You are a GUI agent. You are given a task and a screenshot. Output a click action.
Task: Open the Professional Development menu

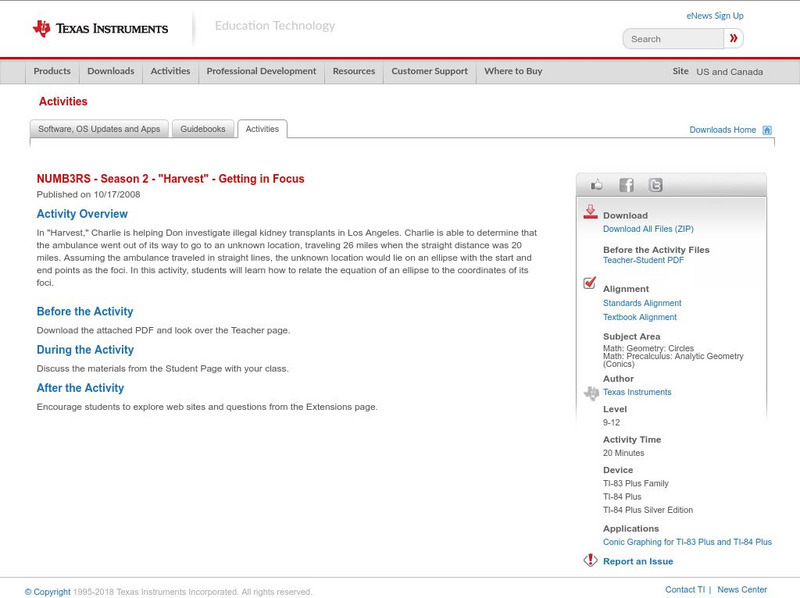click(x=260, y=71)
